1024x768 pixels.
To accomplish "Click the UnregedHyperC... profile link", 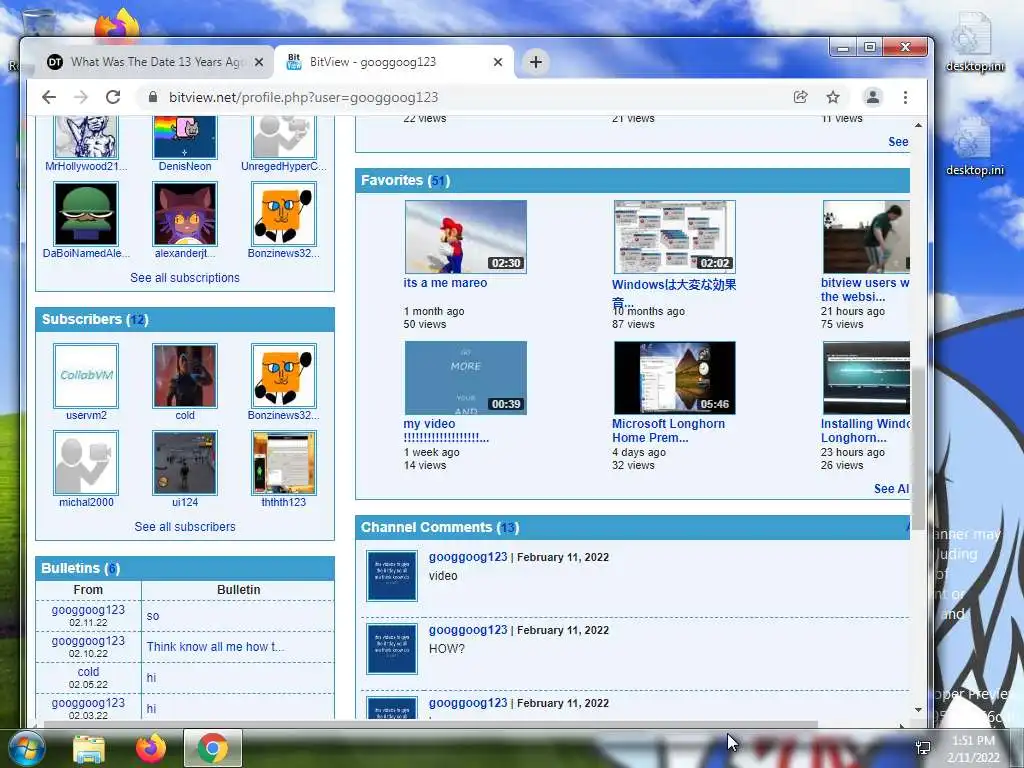I will (283, 167).
